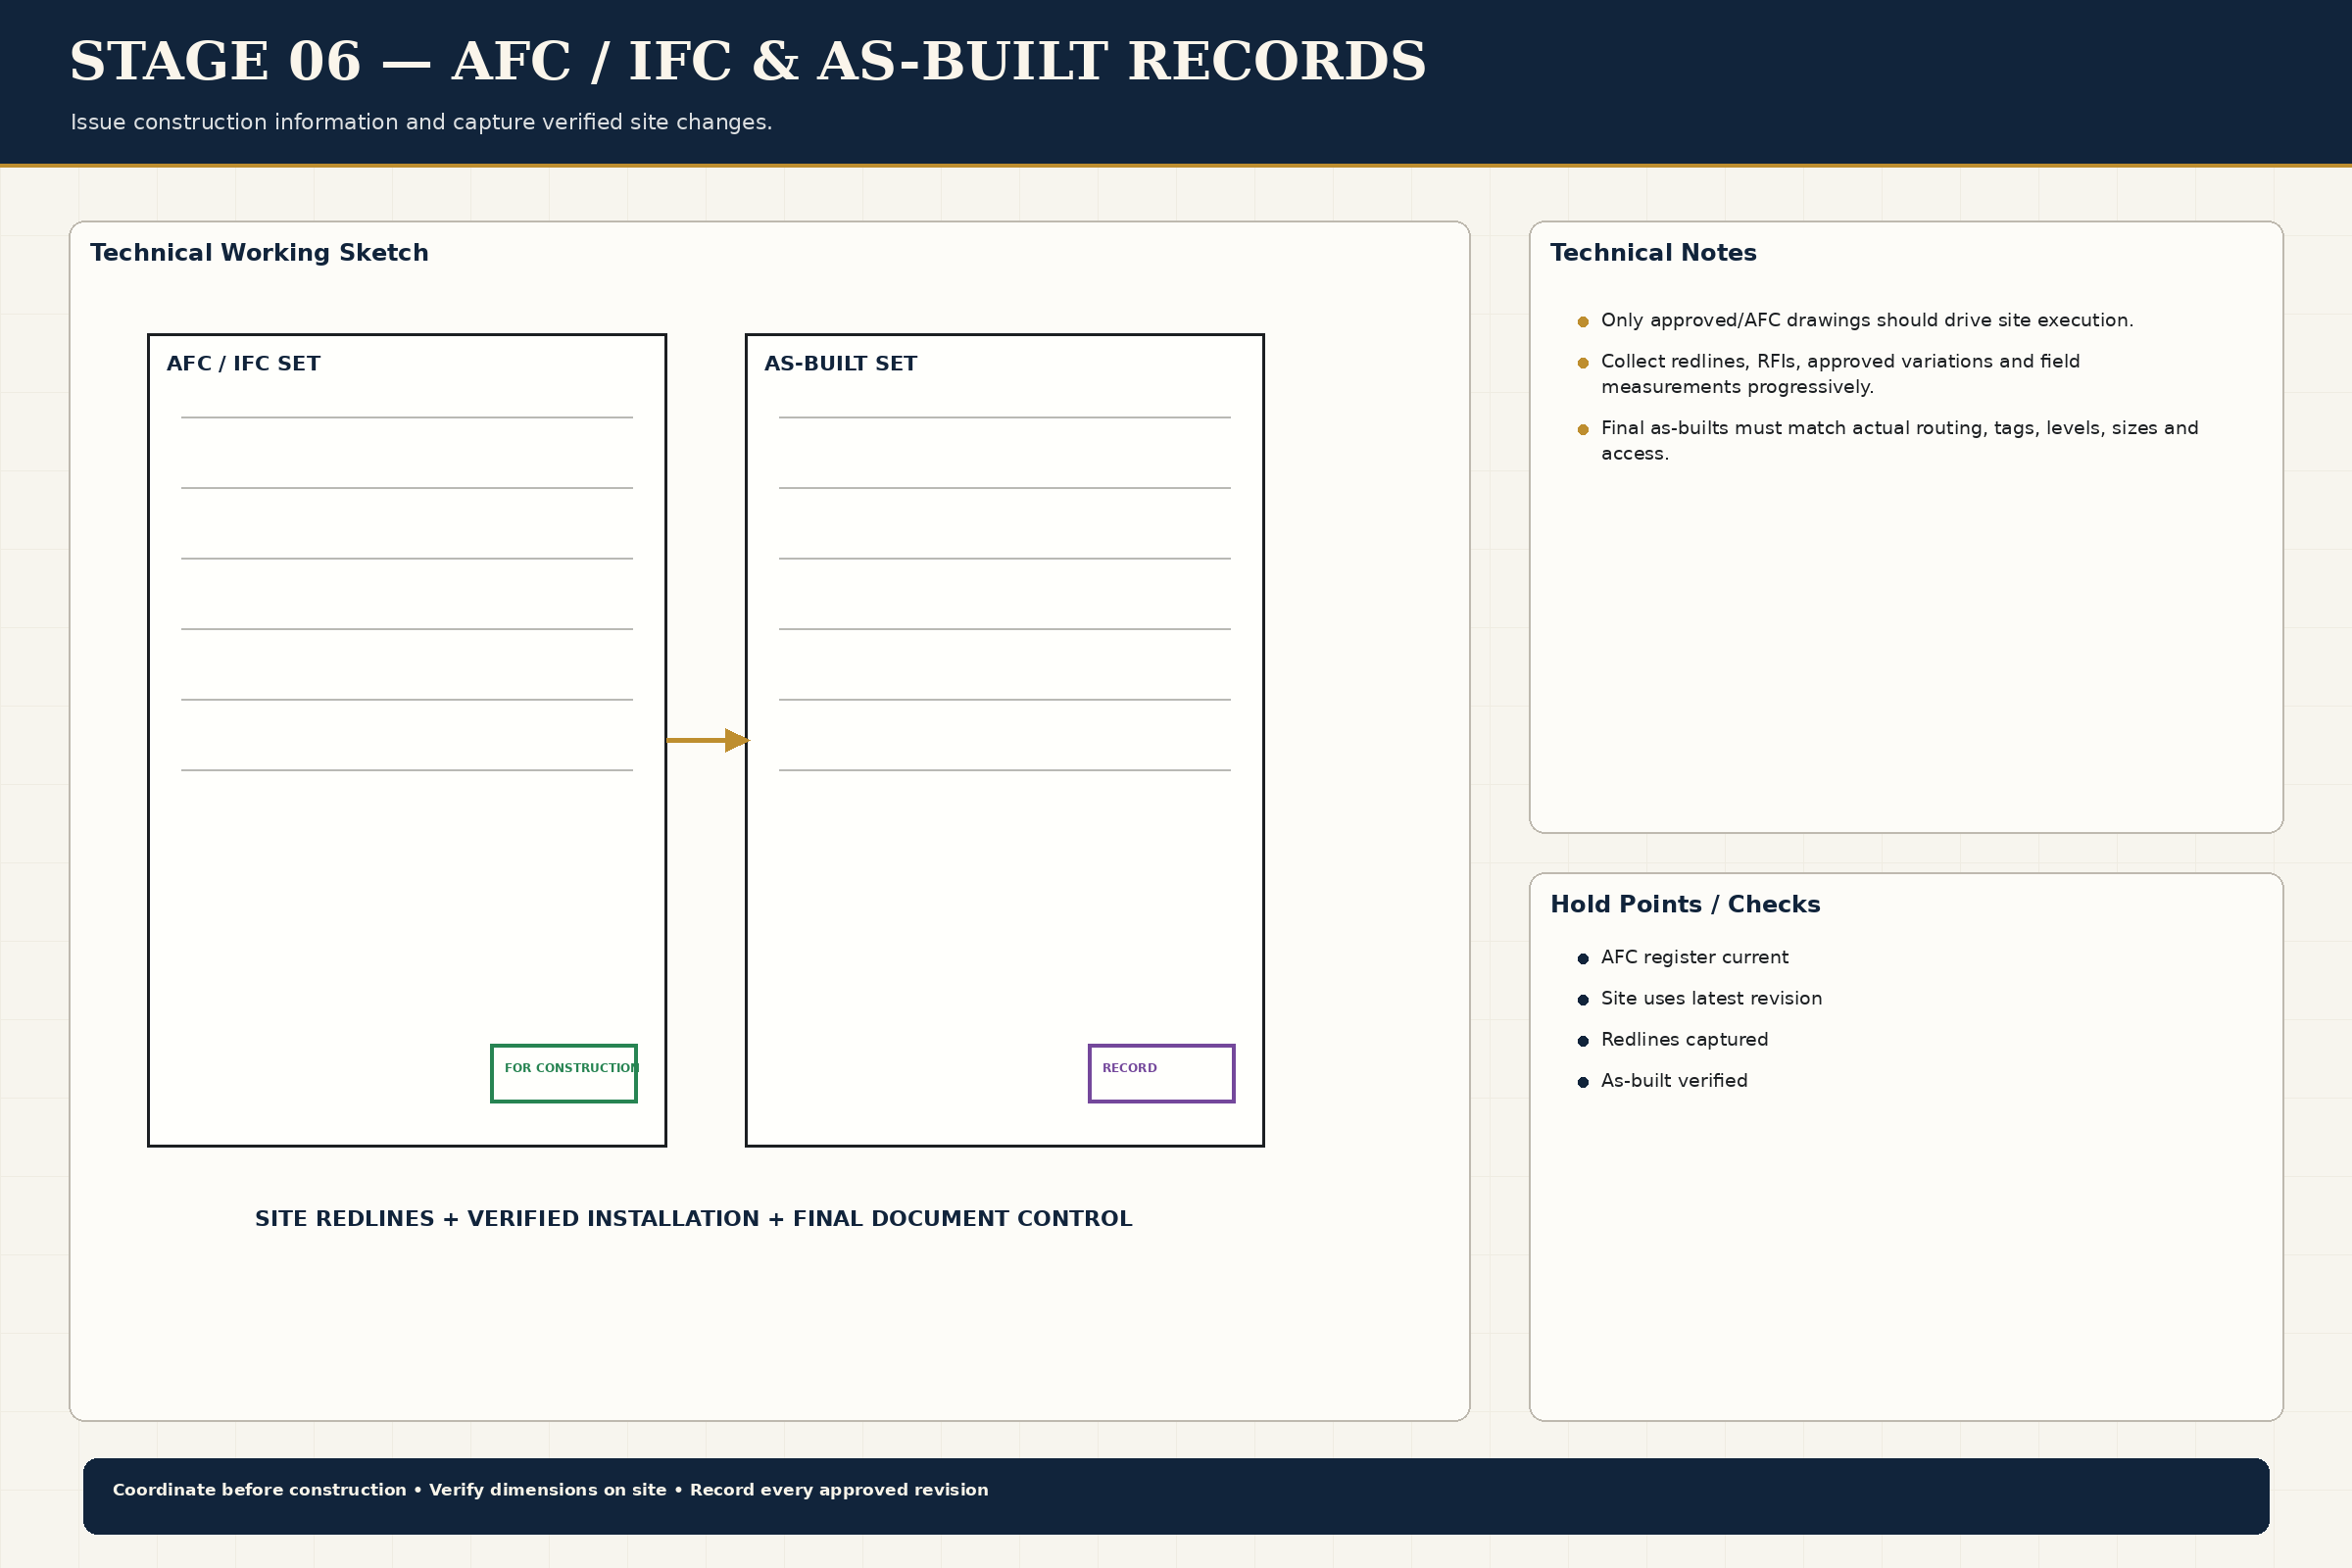Click the 'AFC / IFC SET' label
This screenshot has height=1568, width=2352.
tap(243, 364)
